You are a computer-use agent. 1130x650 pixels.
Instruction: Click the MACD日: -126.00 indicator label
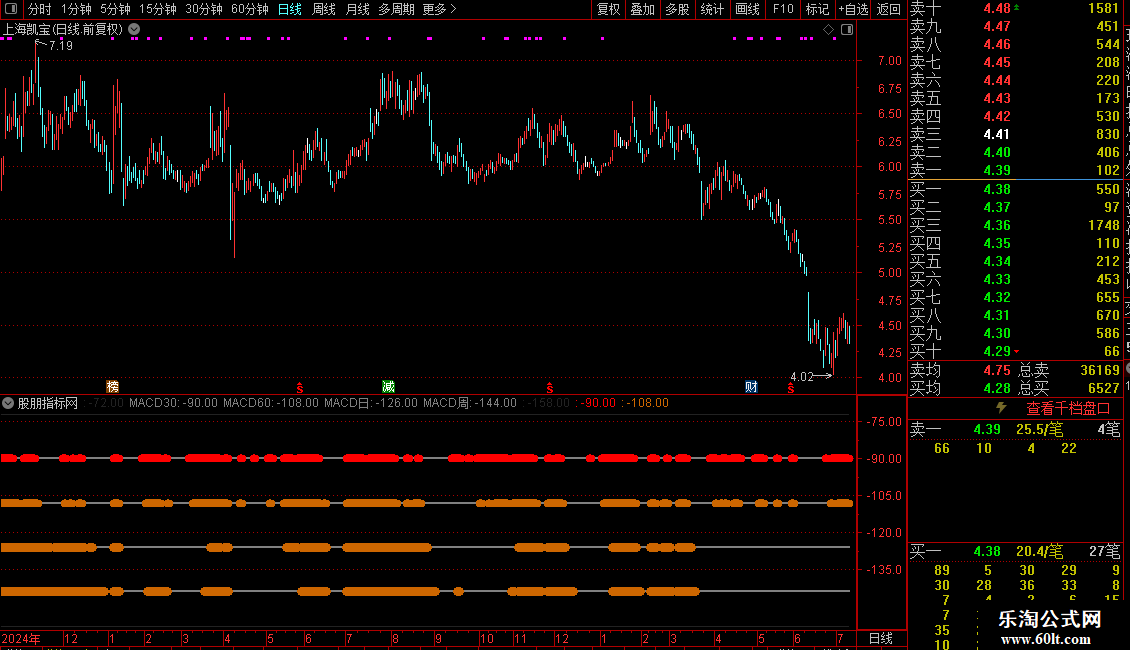click(370, 403)
